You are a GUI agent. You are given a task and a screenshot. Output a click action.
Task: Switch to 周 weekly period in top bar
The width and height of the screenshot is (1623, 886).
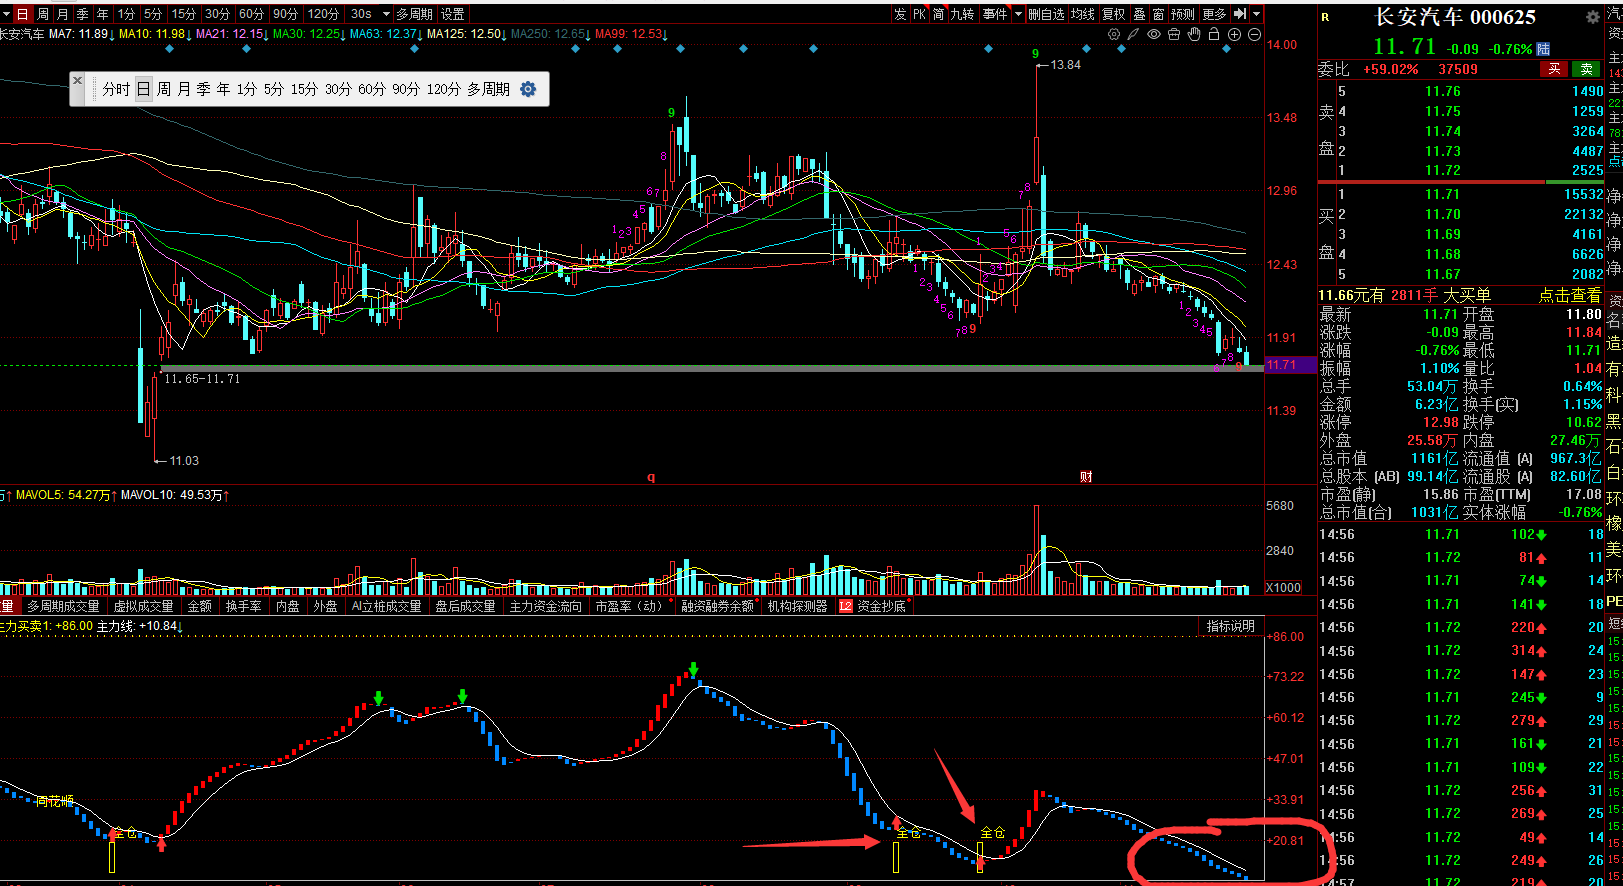click(x=43, y=14)
